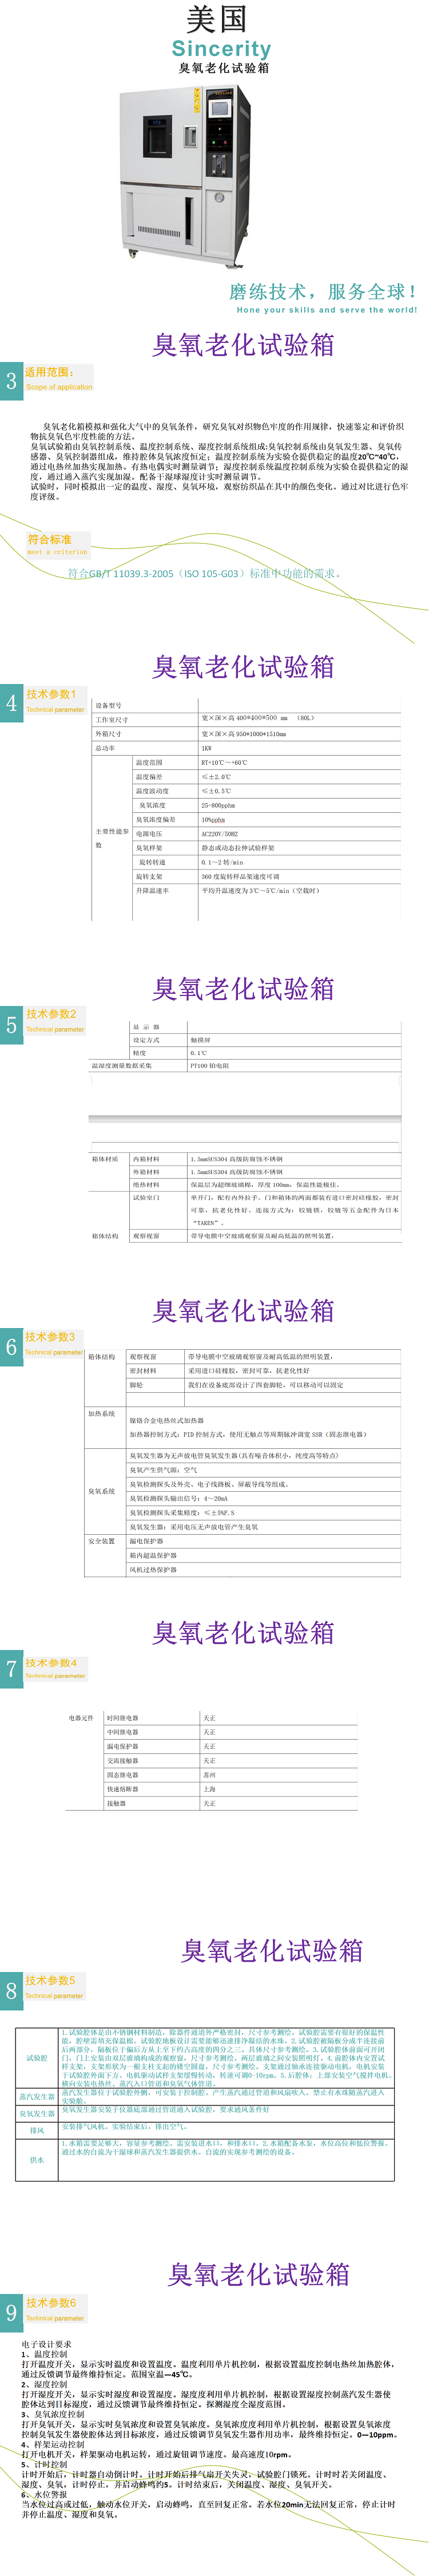The image size is (429, 2576).
Task: Select the "1KW" power value
Action: point(206,748)
